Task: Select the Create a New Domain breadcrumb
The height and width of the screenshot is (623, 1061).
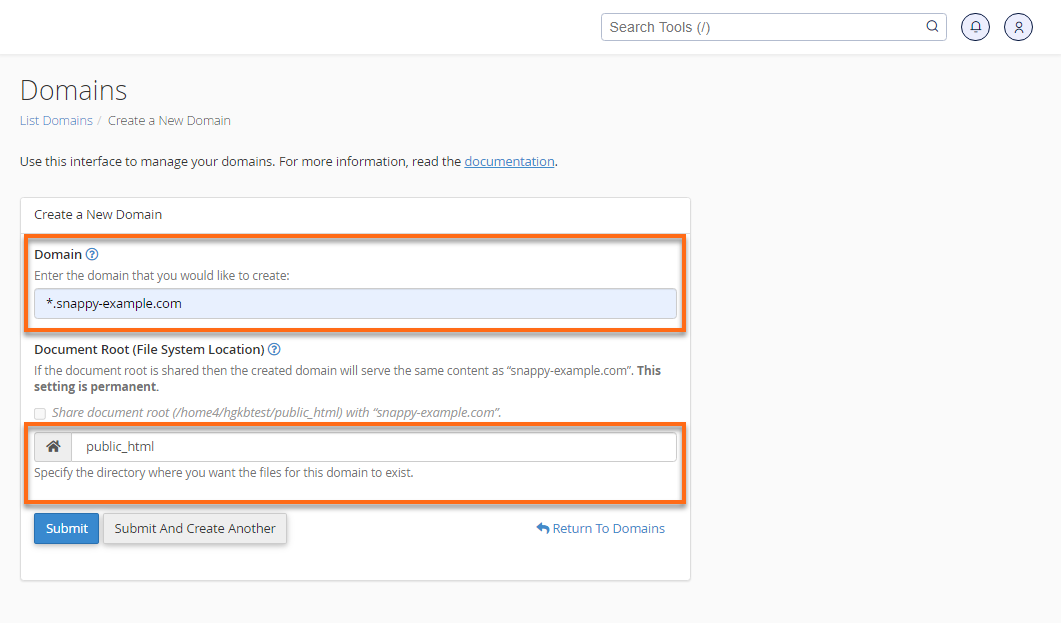Action: [169, 120]
